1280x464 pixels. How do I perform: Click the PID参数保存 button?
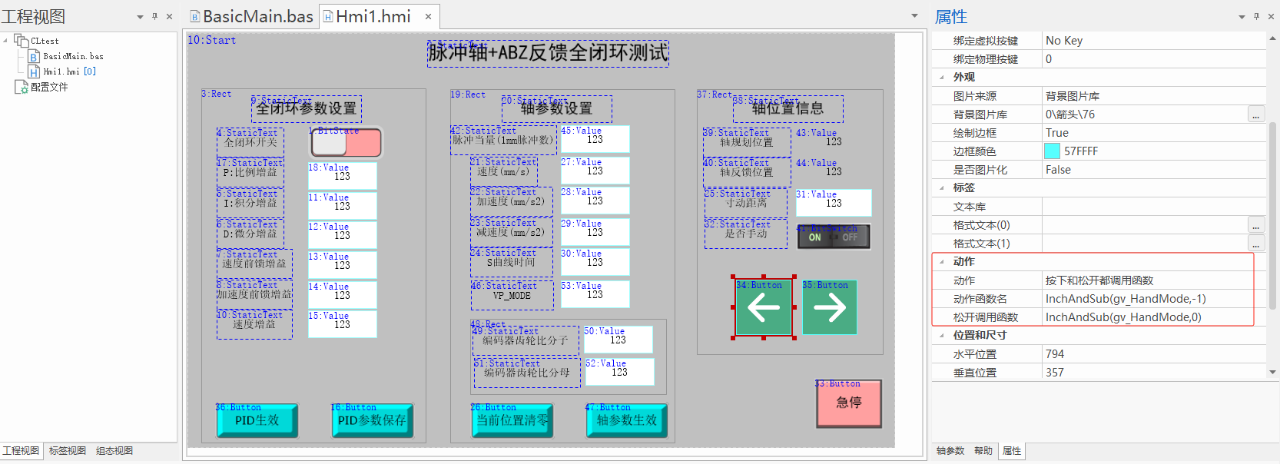click(371, 420)
